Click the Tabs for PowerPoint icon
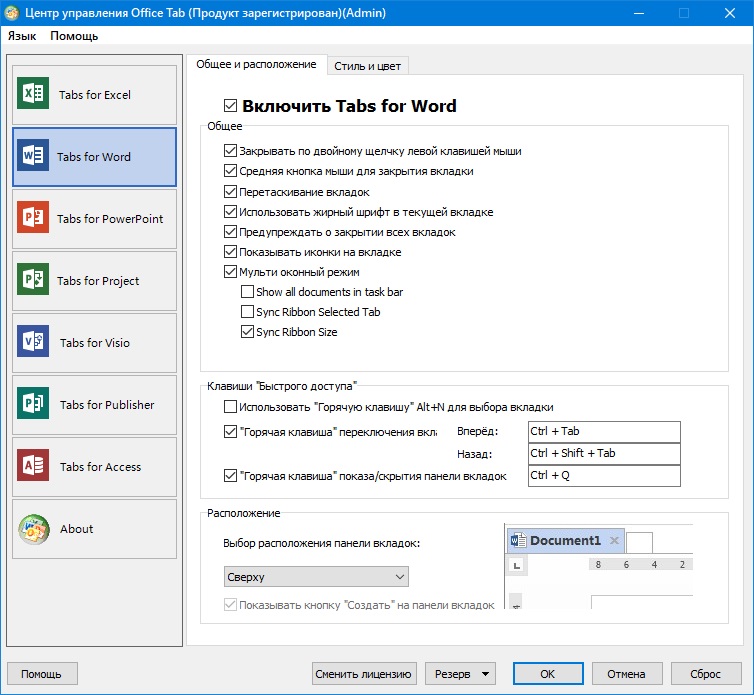This screenshot has width=754, height=695. click(x=33, y=219)
